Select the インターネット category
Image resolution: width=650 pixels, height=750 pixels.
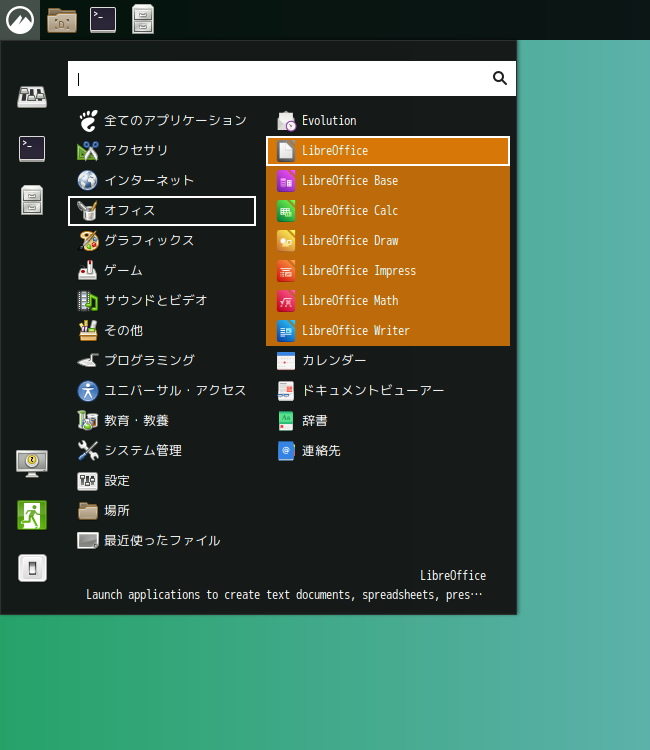point(148,181)
